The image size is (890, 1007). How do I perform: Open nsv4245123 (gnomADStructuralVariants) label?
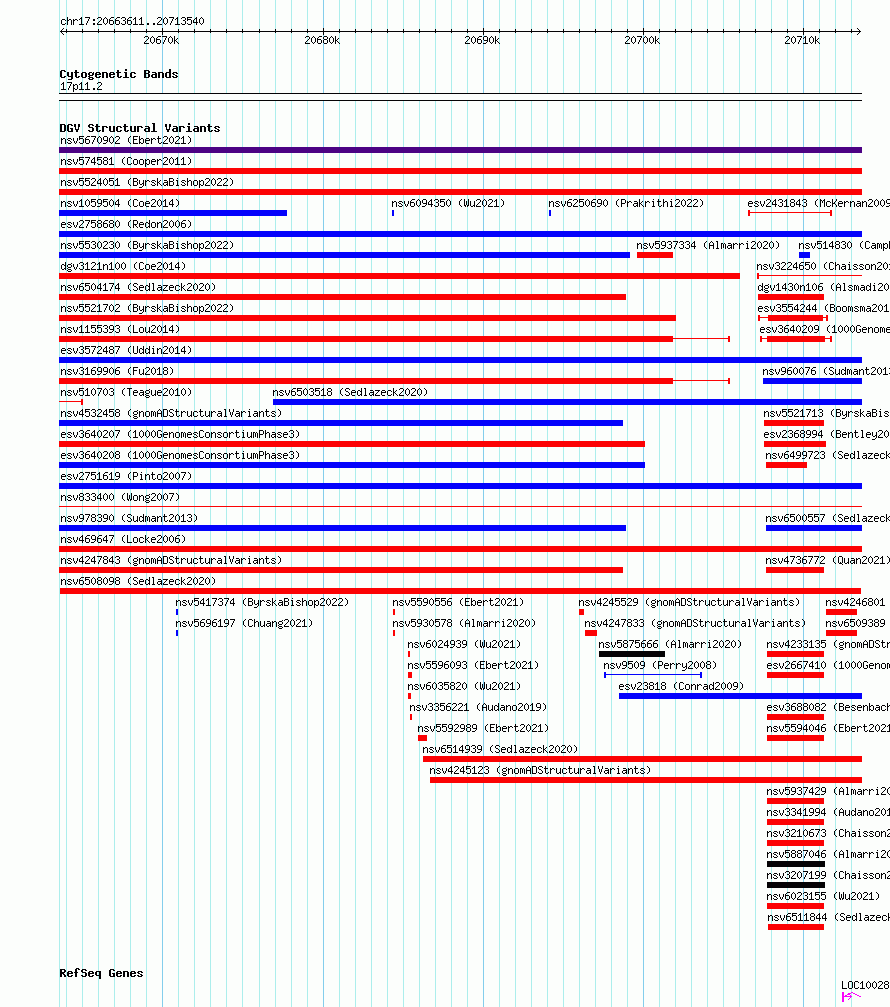pyautogui.click(x=540, y=770)
